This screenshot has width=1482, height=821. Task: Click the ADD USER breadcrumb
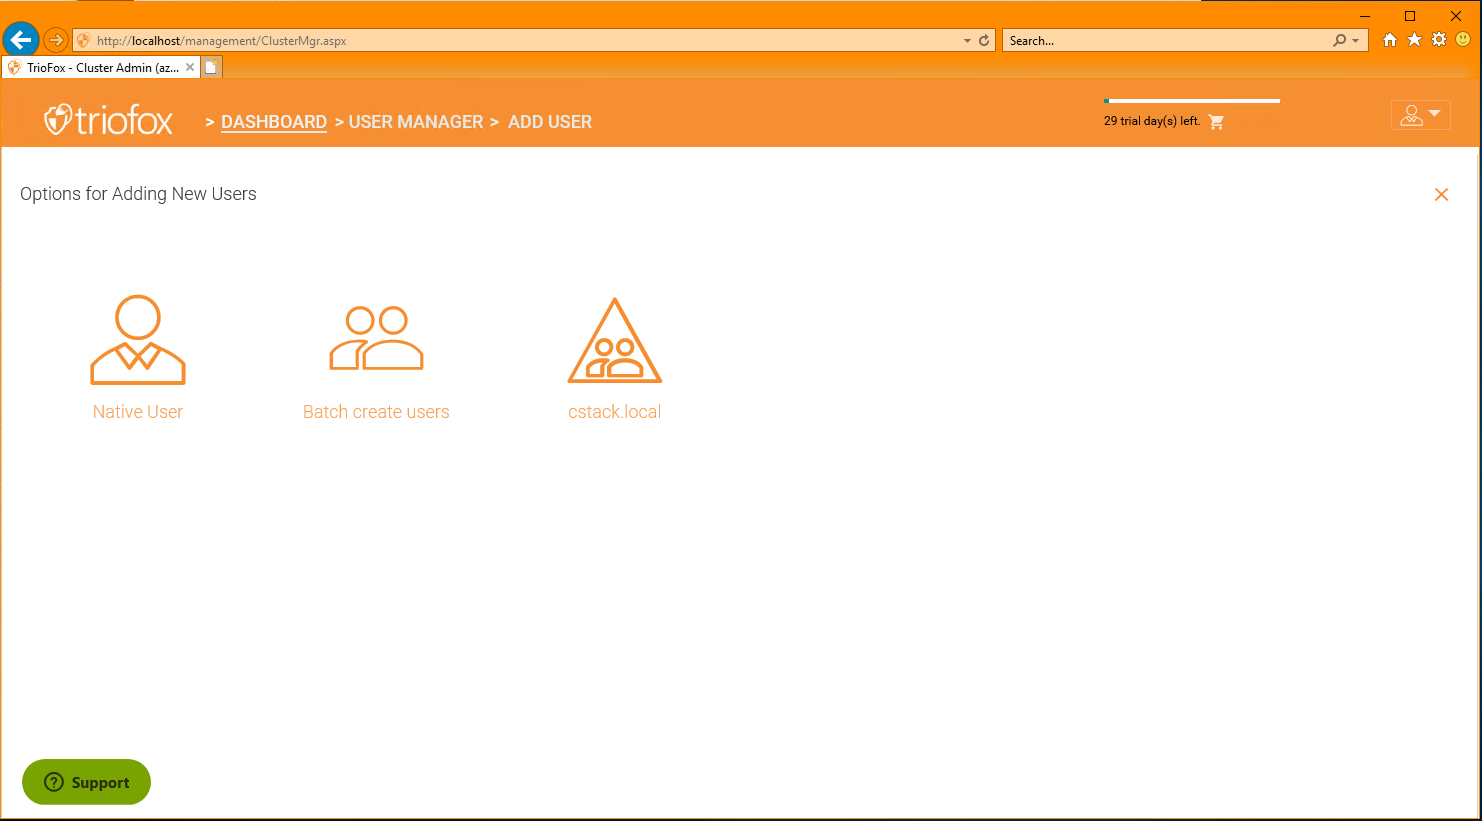click(550, 122)
